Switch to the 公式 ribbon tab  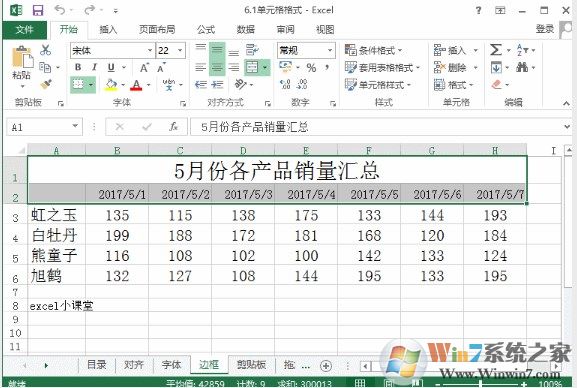[206, 29]
